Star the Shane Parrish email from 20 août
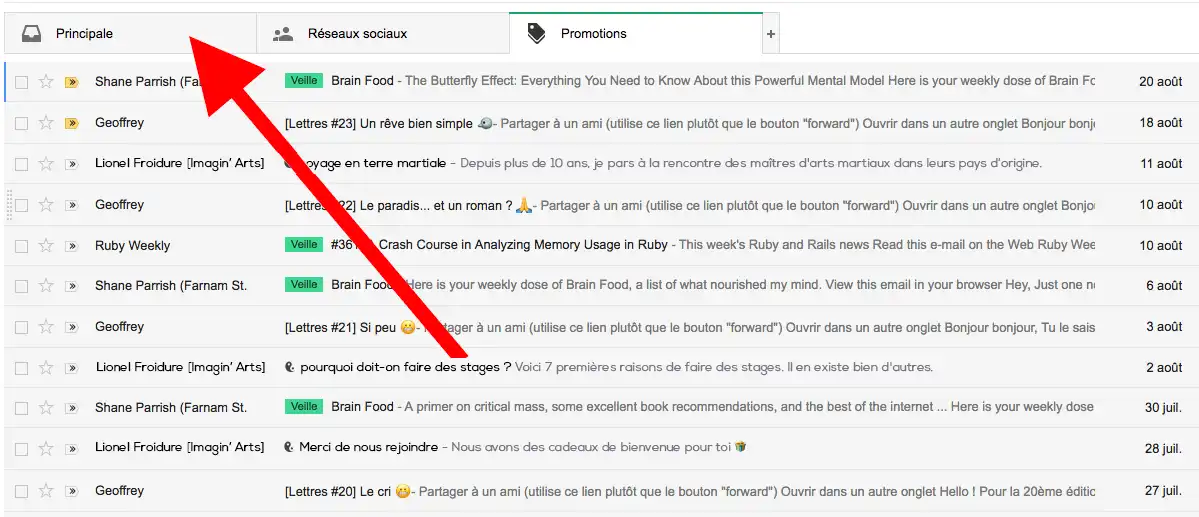The height and width of the screenshot is (517, 1199). (x=46, y=81)
